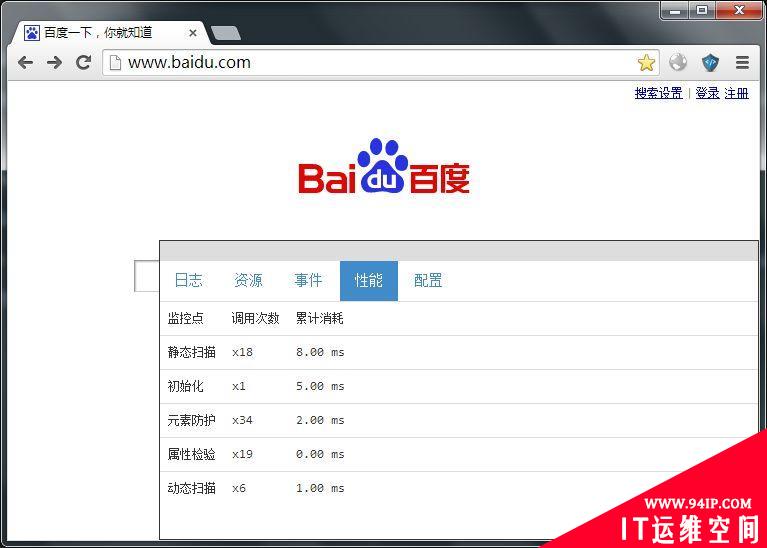Click the panel's gray title bar
767x548 pixels.
point(459,251)
